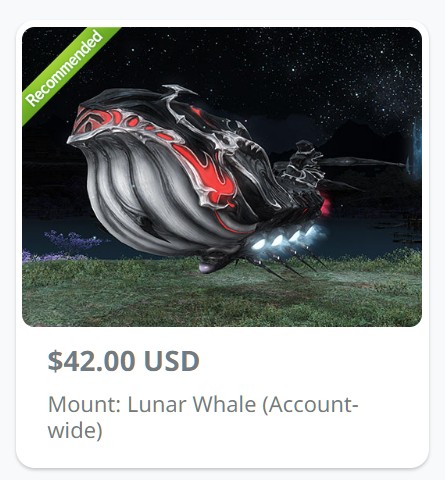Click the green Recommended ribbon badge
445x480 pixels.
tap(67, 71)
